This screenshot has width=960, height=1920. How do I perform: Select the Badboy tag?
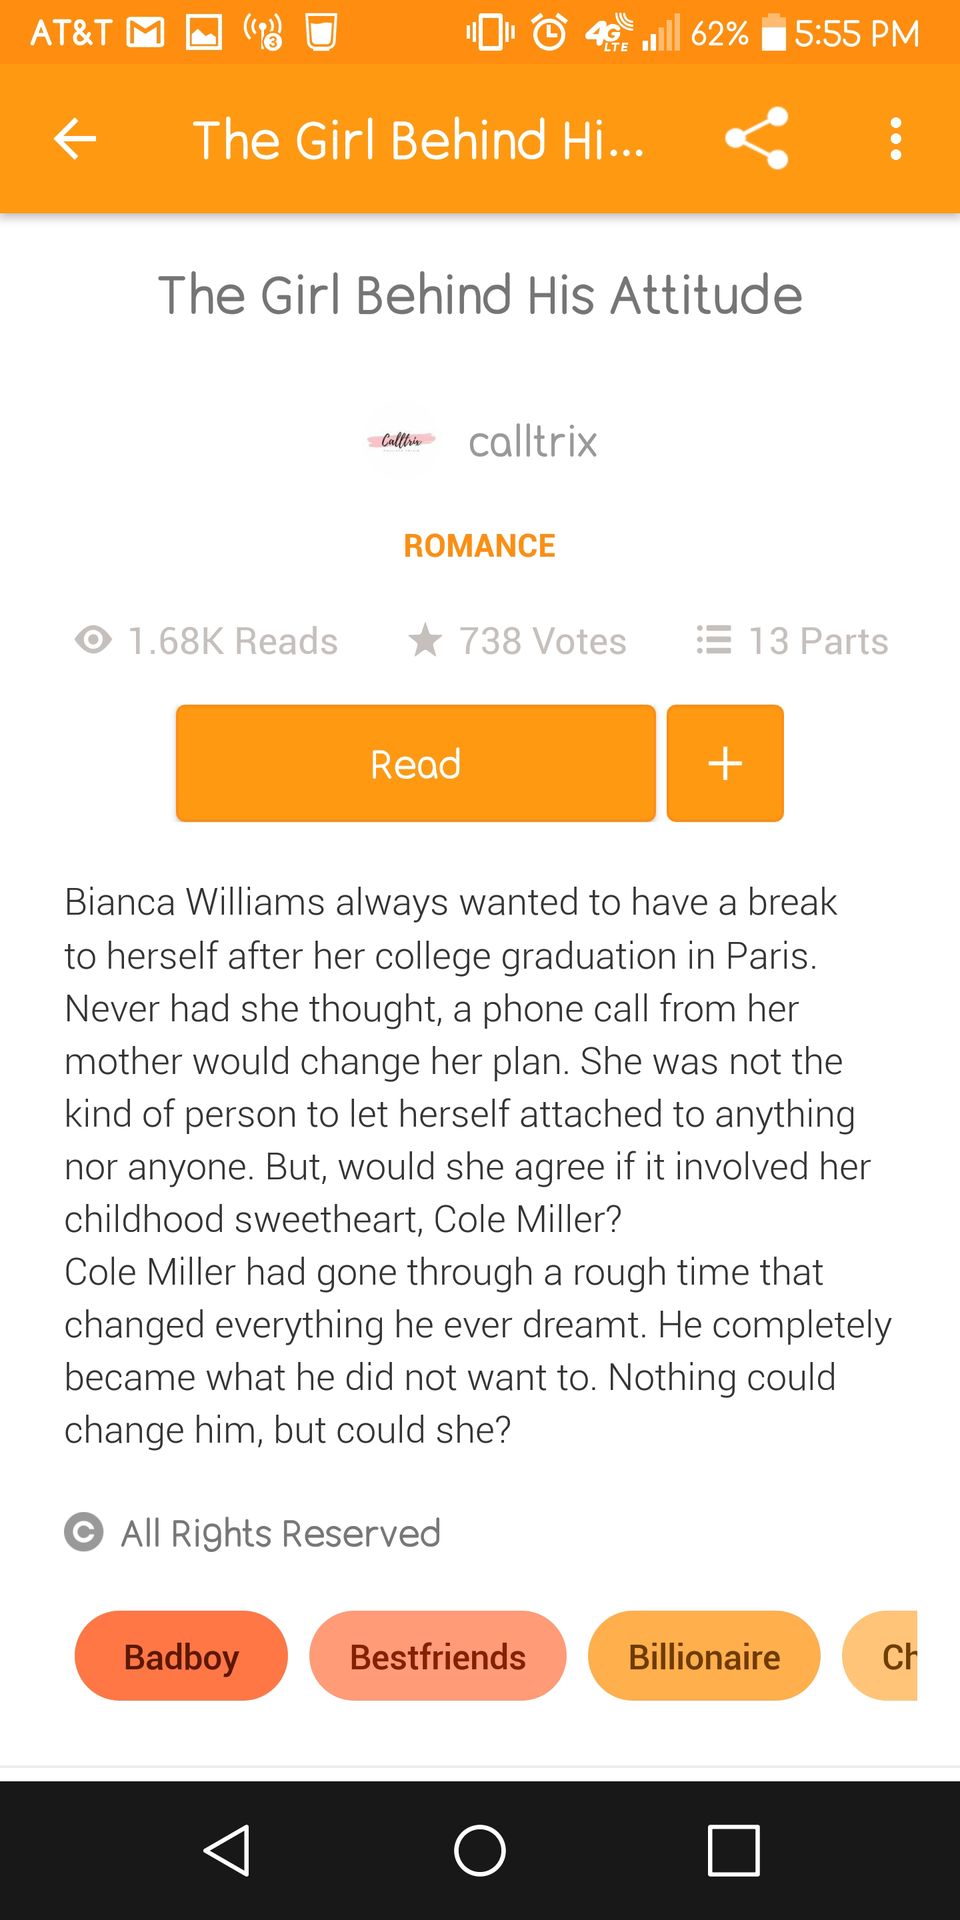(x=181, y=1656)
